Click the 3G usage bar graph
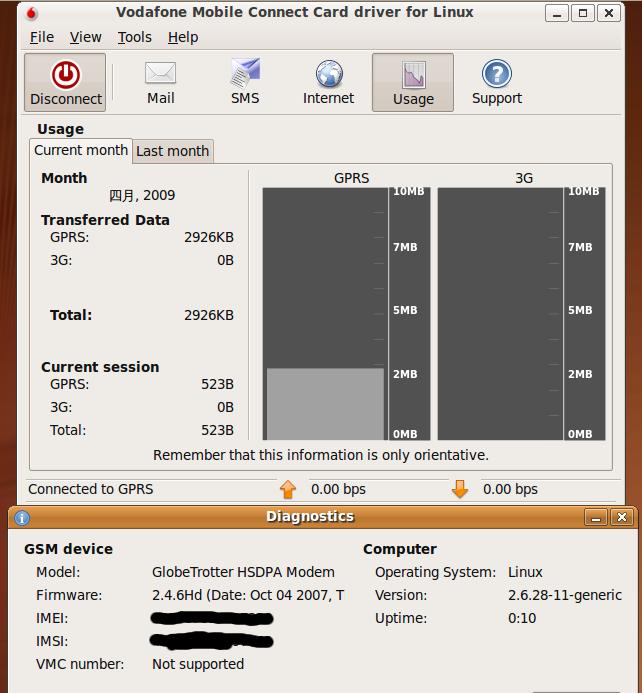Viewport: 642px width, 693px height. tap(521, 313)
